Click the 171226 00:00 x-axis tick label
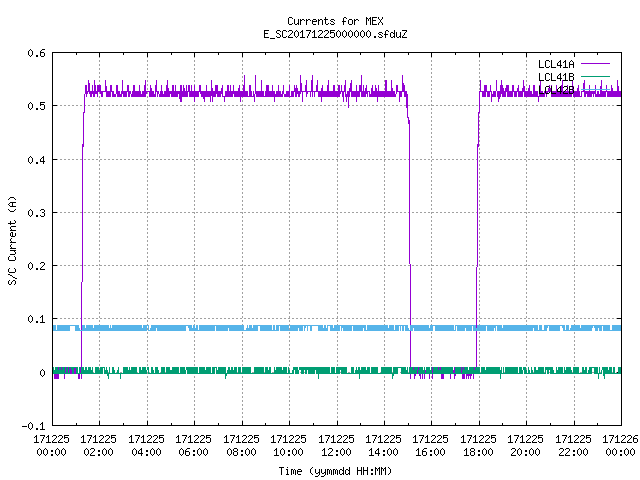The image size is (640, 480). click(x=620, y=446)
